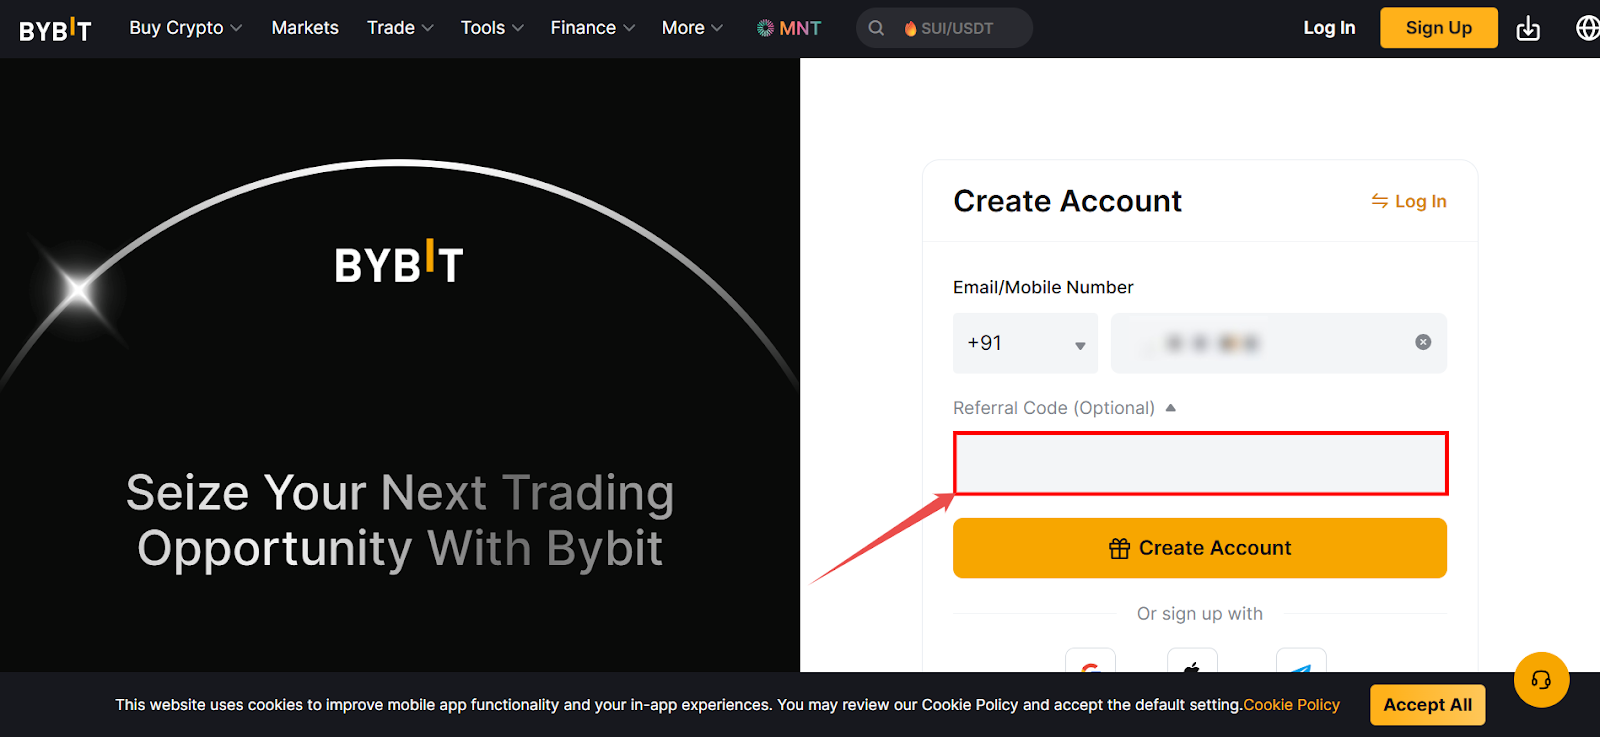Clear the entered mobile number
The width and height of the screenshot is (1600, 737).
point(1423,342)
